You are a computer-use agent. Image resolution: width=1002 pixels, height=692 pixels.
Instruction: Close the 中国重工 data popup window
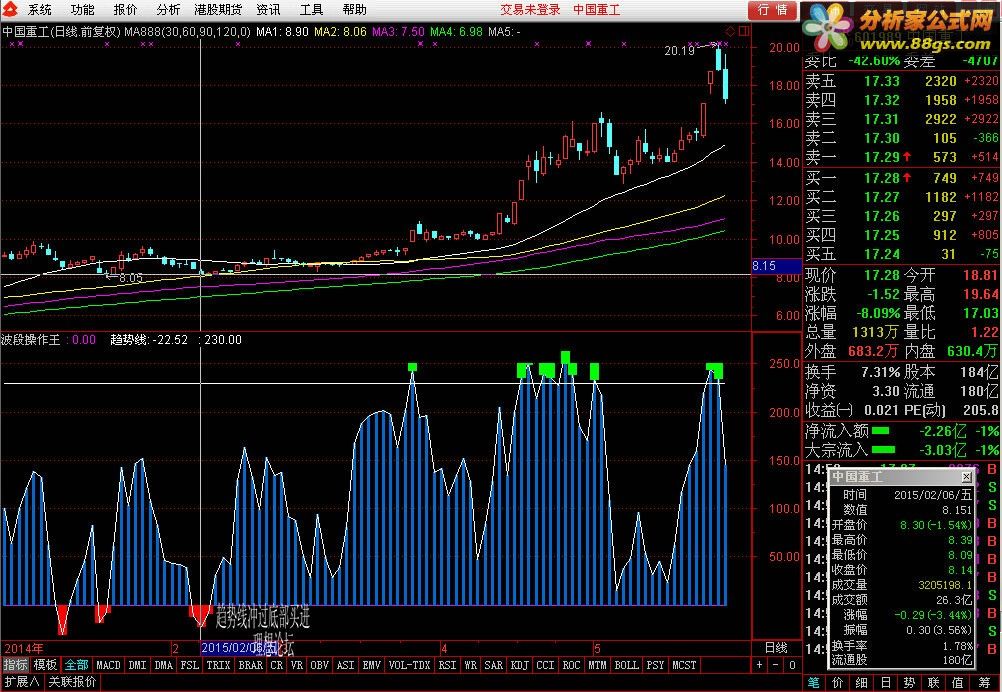(x=966, y=477)
